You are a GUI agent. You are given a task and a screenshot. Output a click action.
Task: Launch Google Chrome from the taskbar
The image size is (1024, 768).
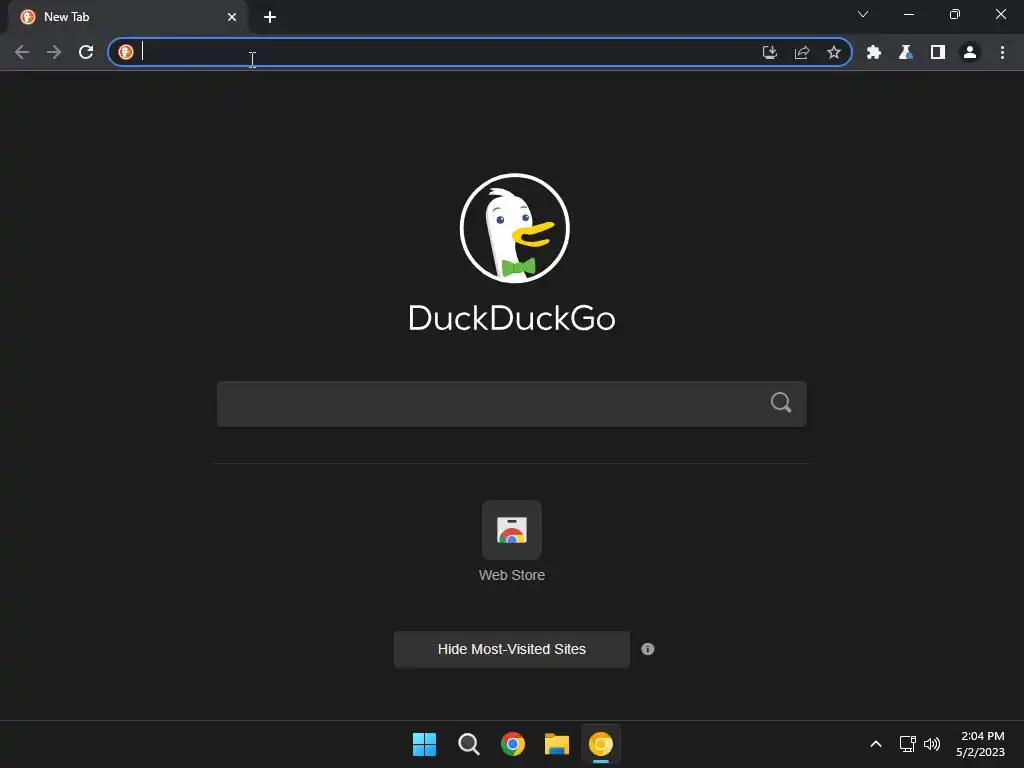click(513, 744)
